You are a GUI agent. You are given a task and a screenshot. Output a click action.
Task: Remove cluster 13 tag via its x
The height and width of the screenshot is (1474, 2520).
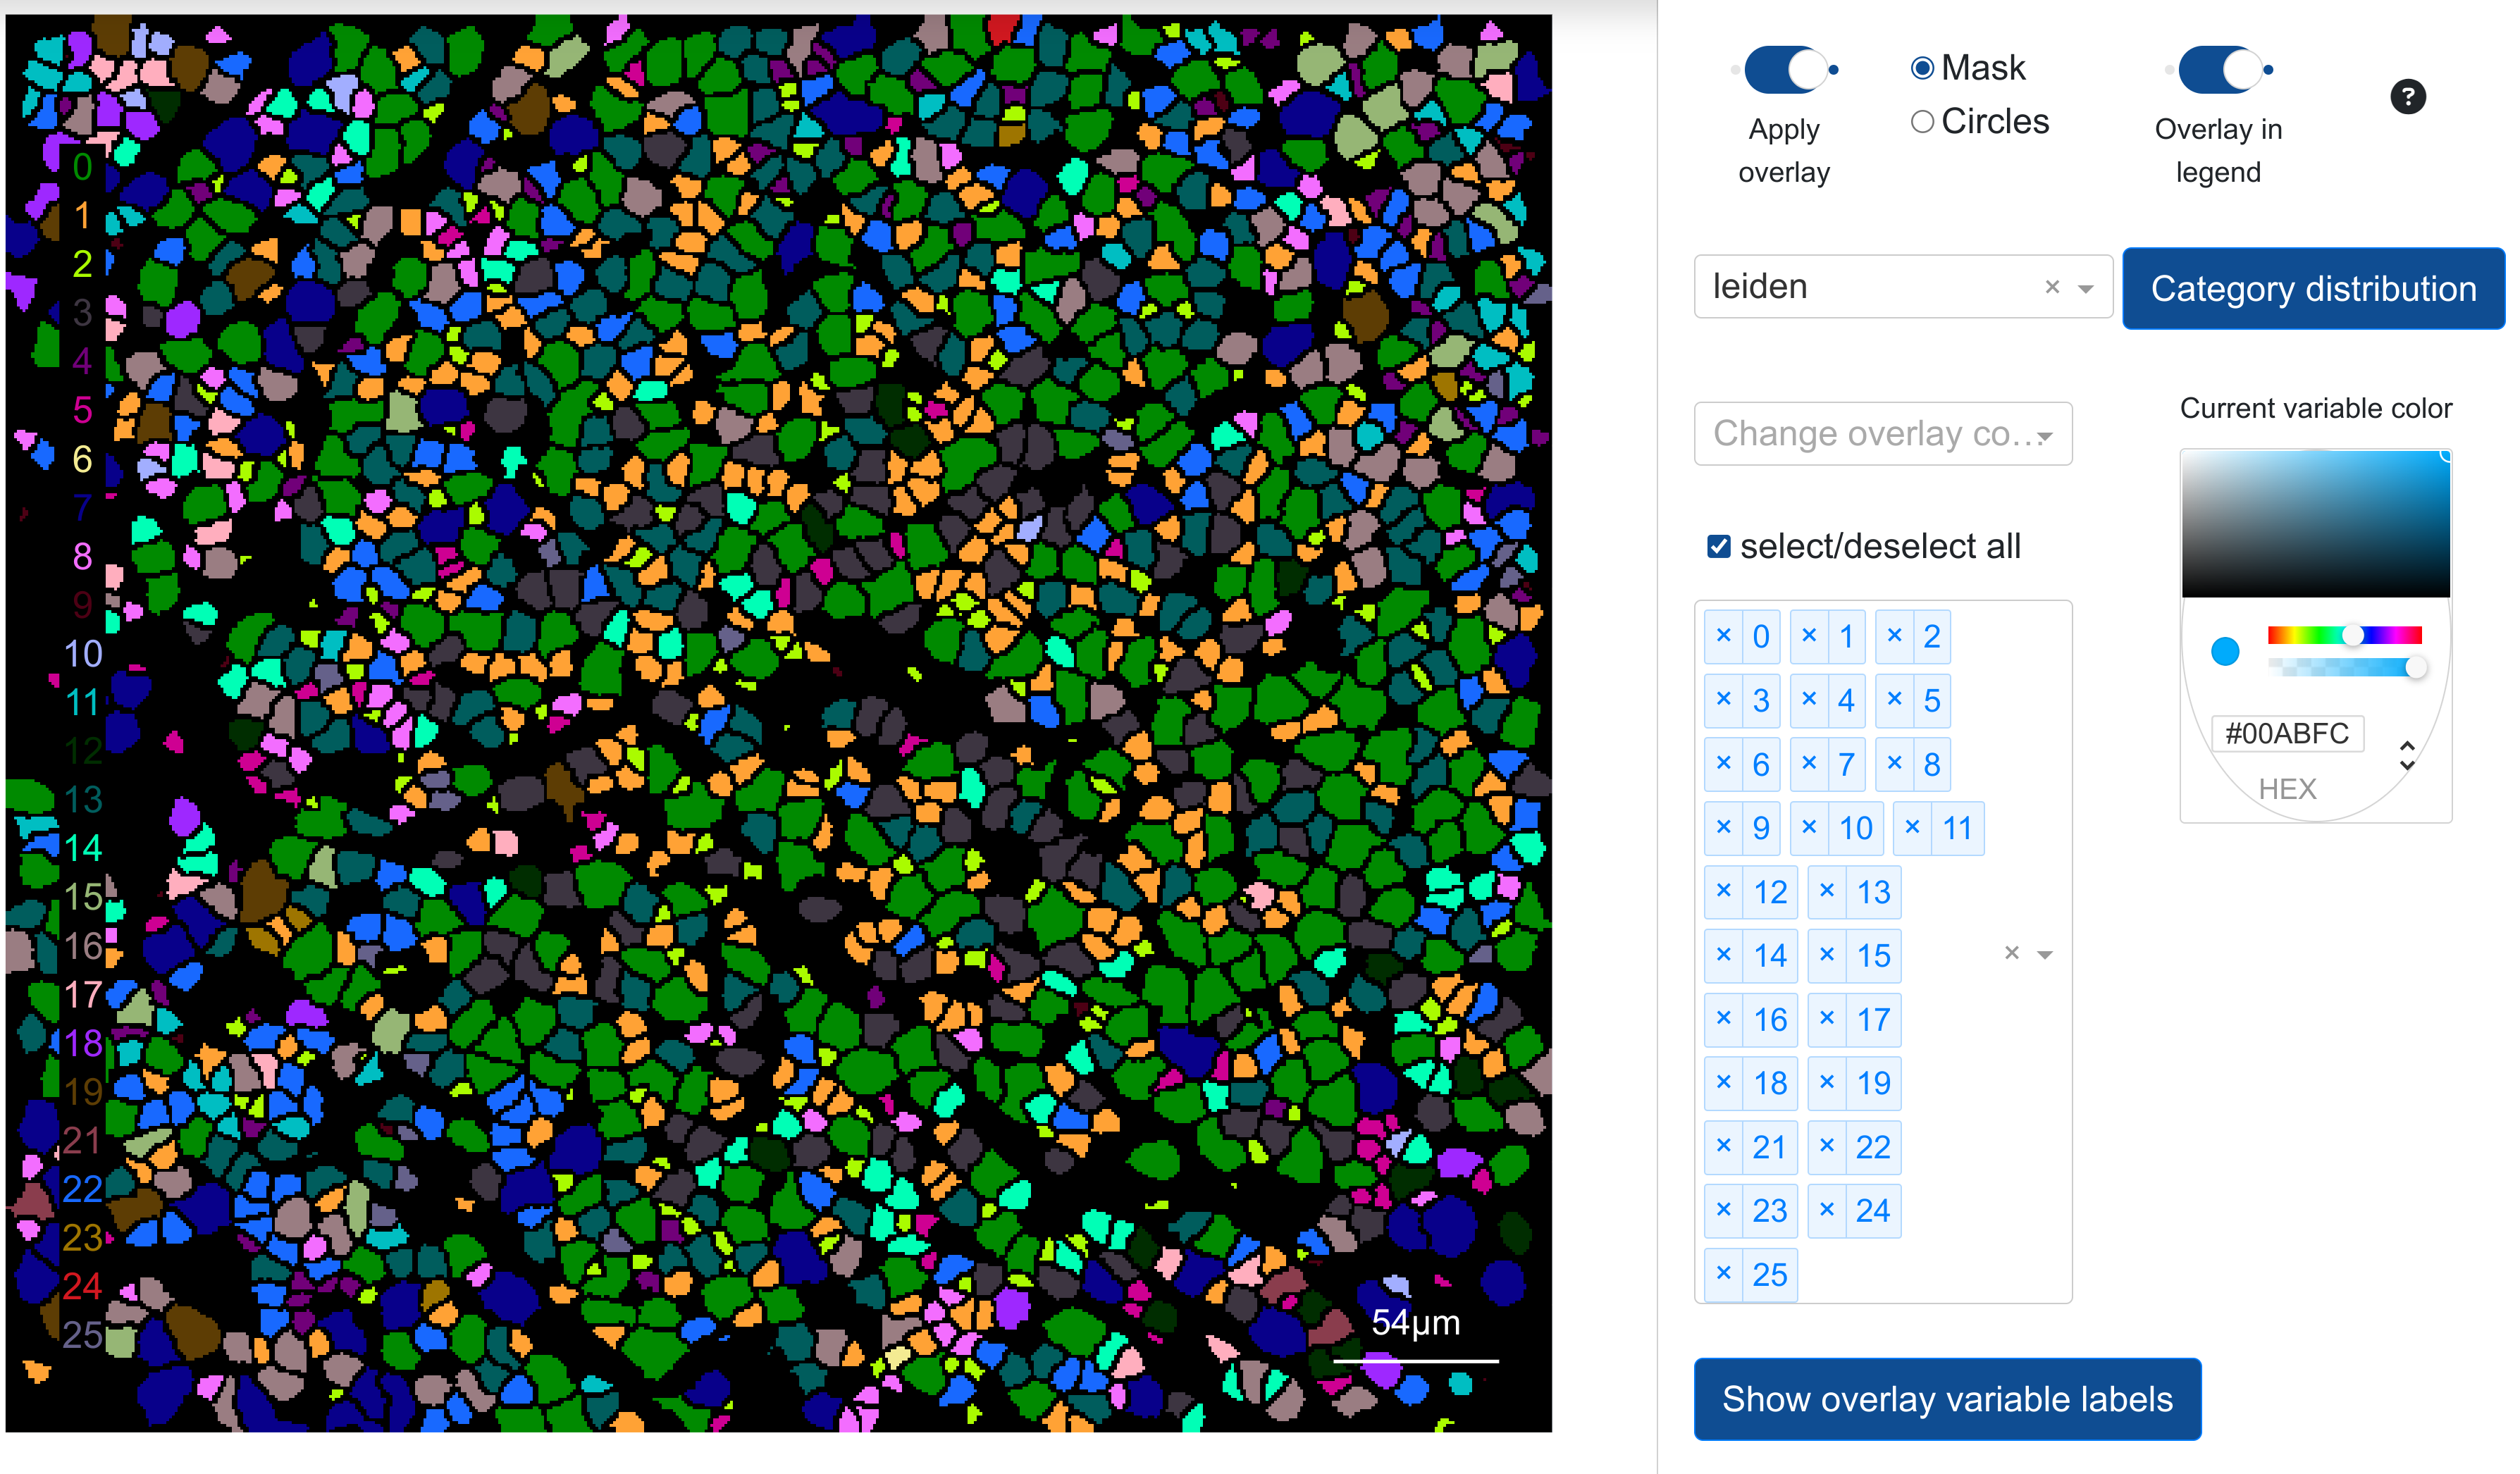click(1826, 891)
